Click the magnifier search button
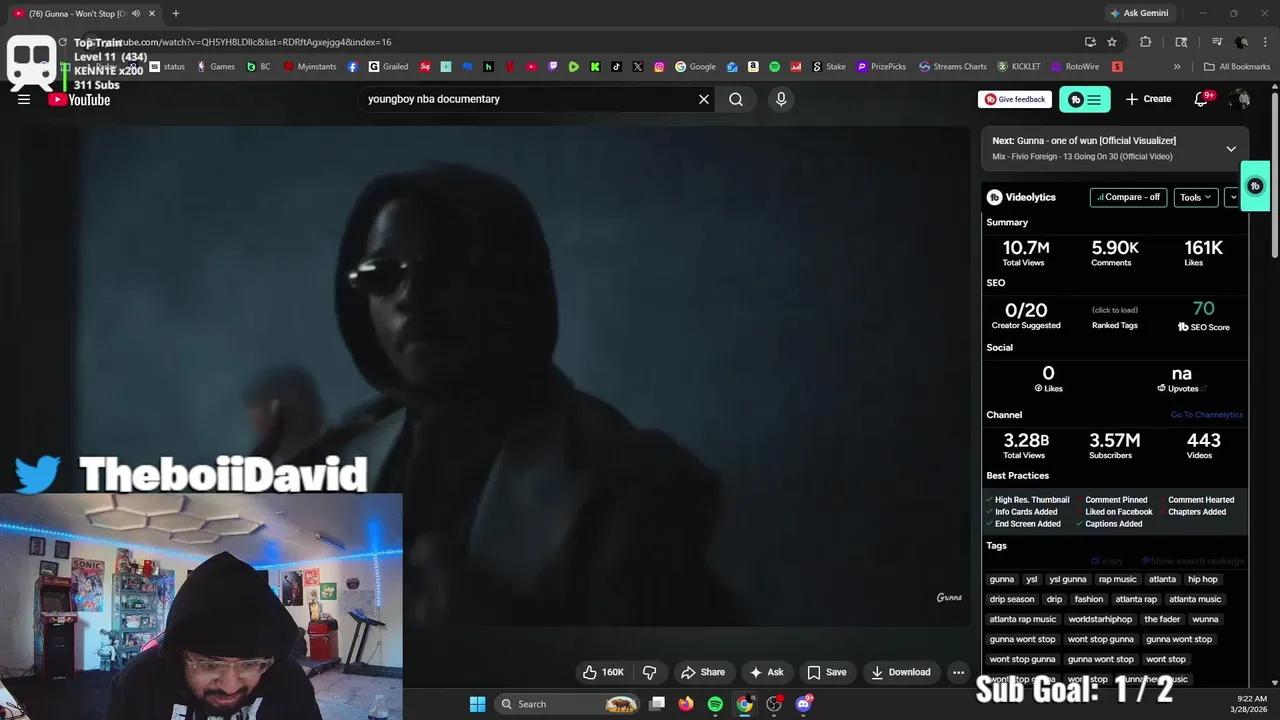The height and width of the screenshot is (720, 1280). coord(736,99)
